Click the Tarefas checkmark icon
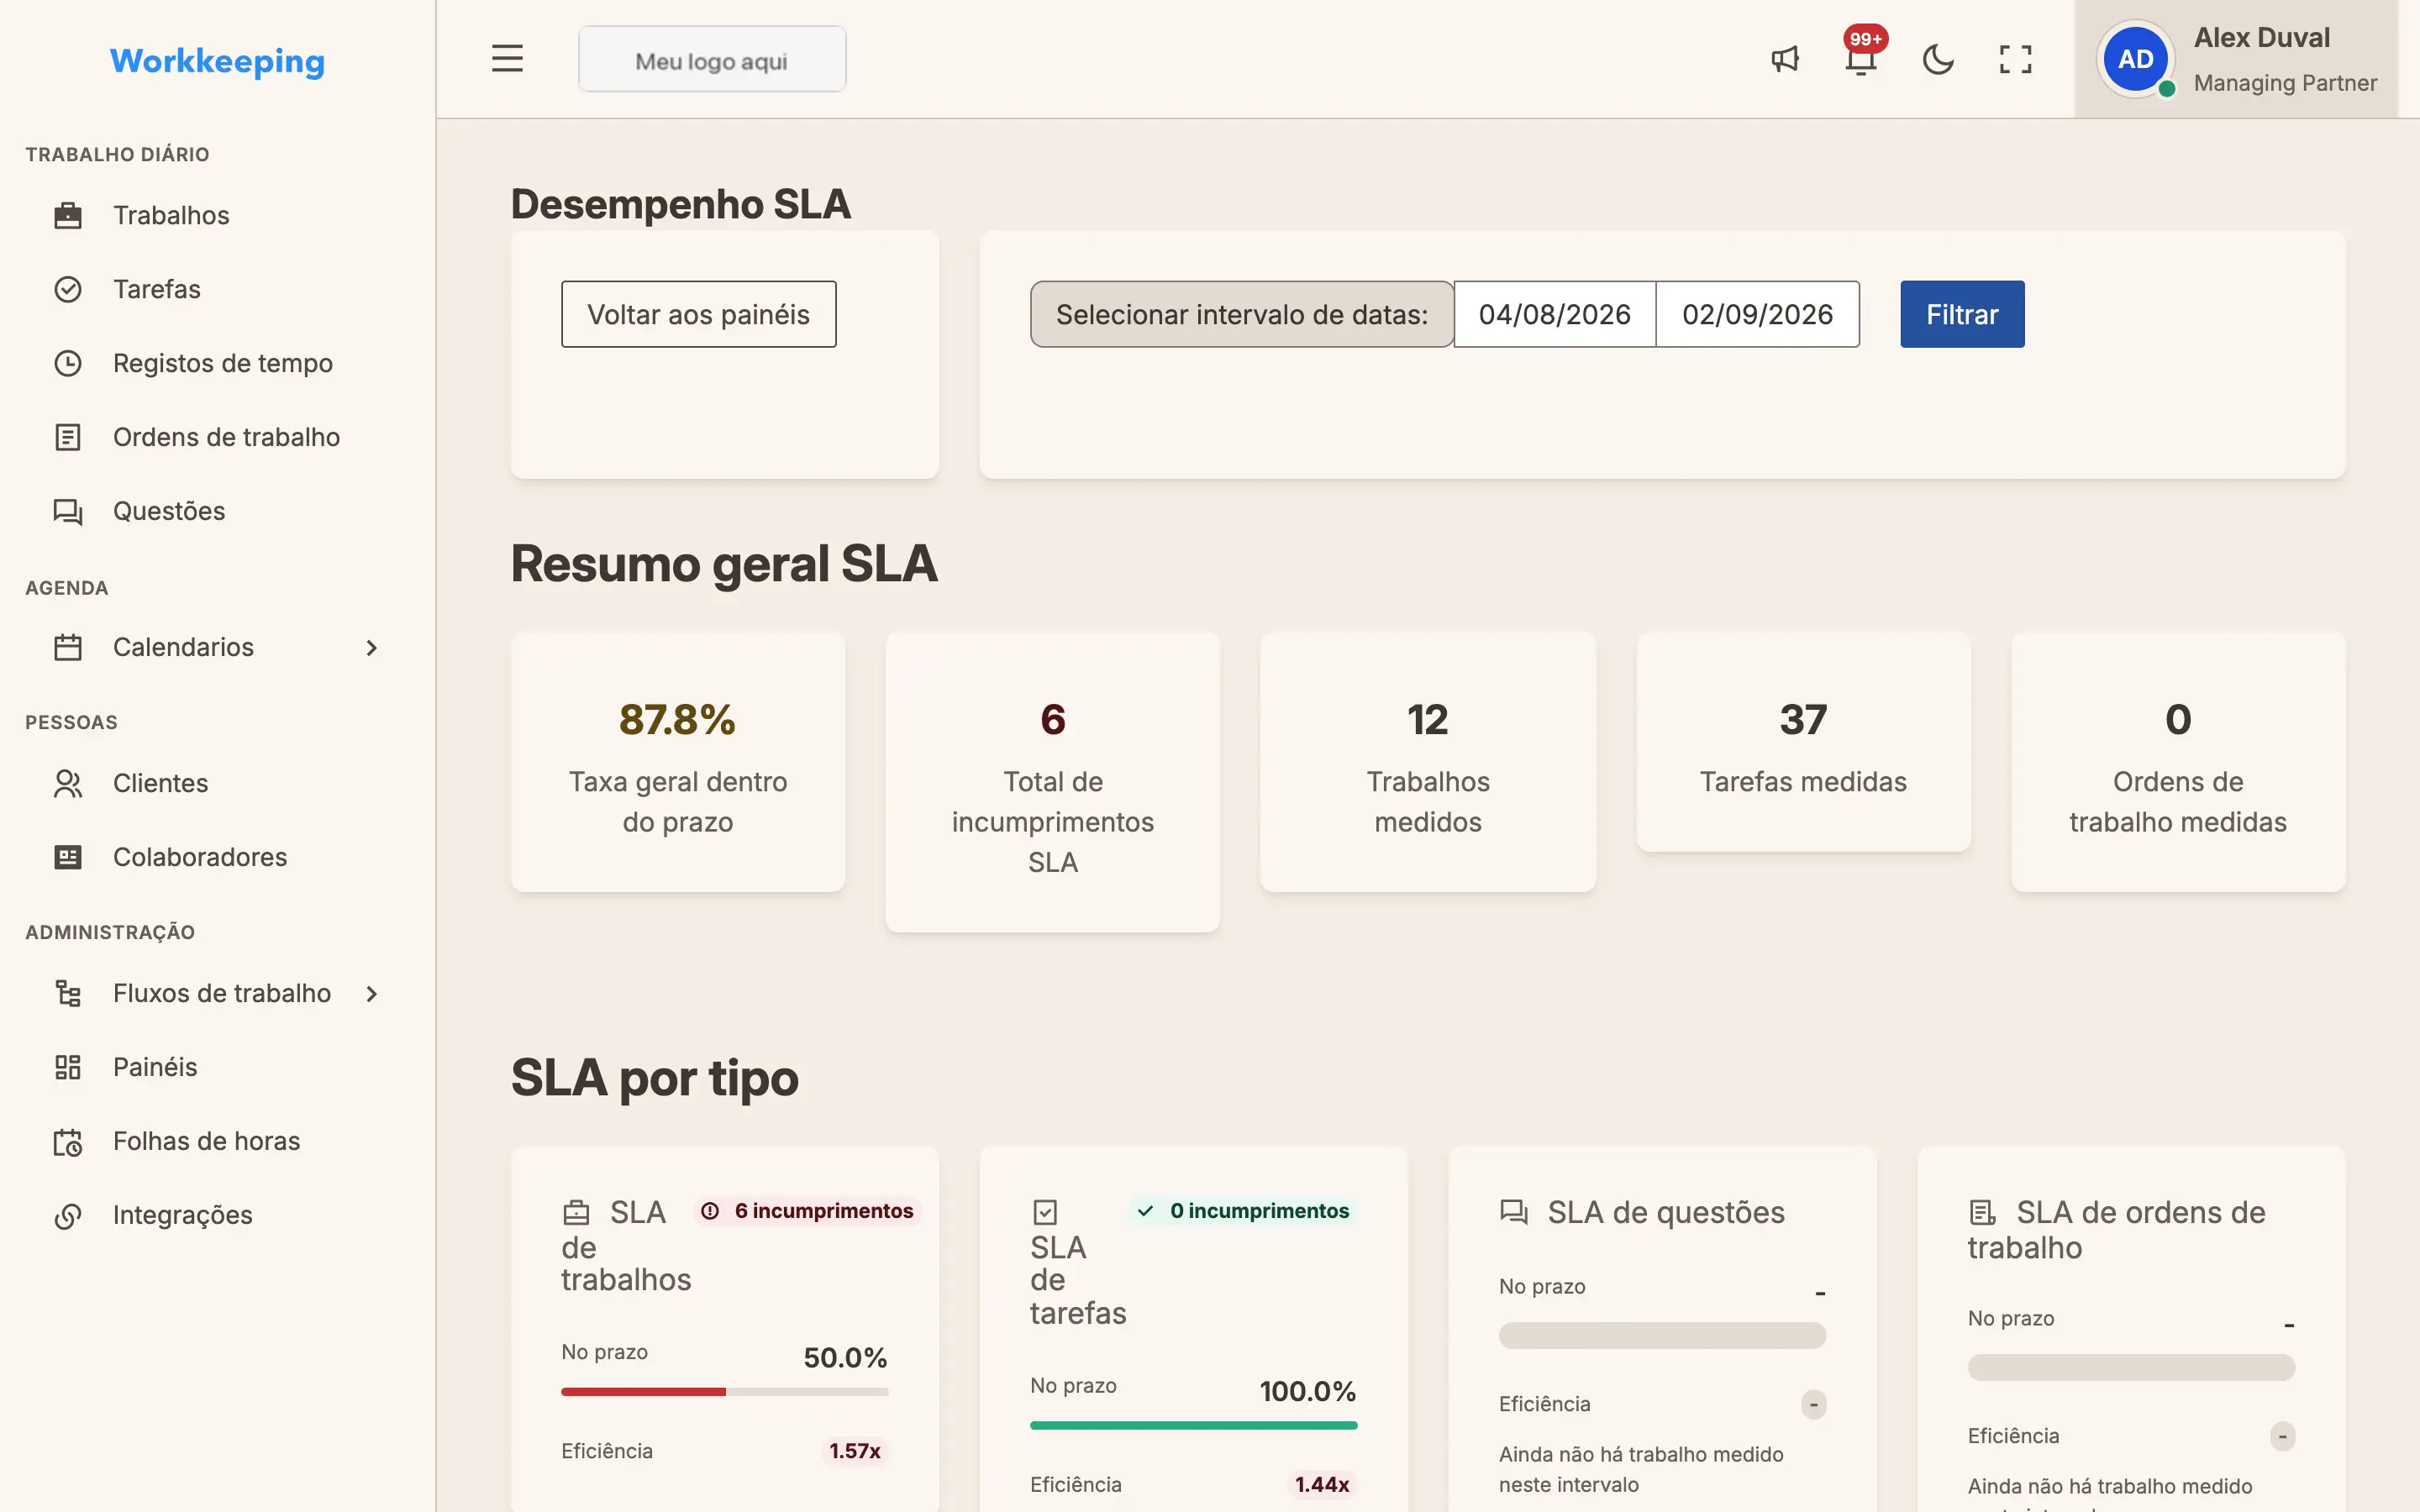This screenshot has height=1512, width=2420. point(68,289)
